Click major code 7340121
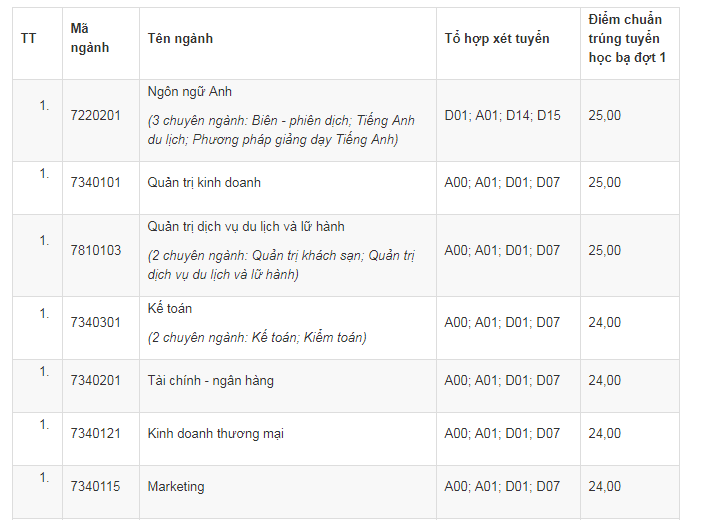Viewport: 711px width, 520px height. [95, 434]
